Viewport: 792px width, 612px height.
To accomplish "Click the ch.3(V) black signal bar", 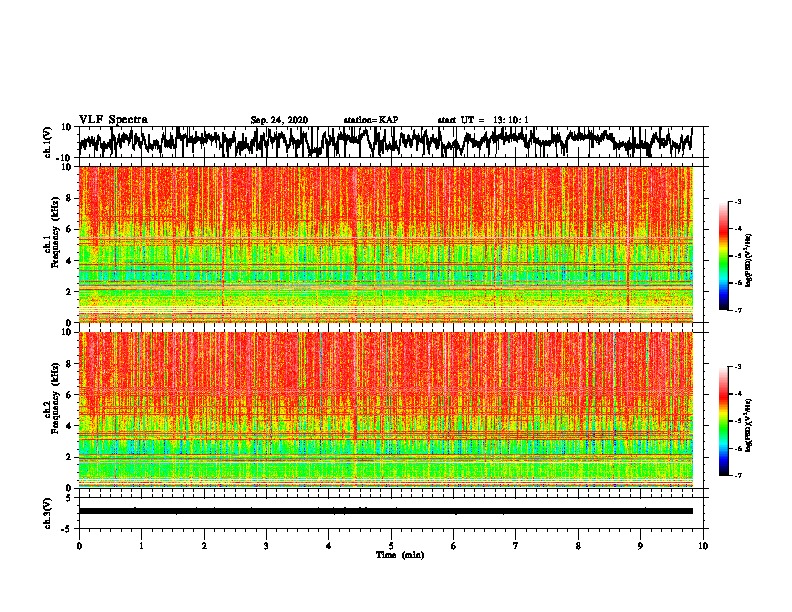I will click(385, 511).
